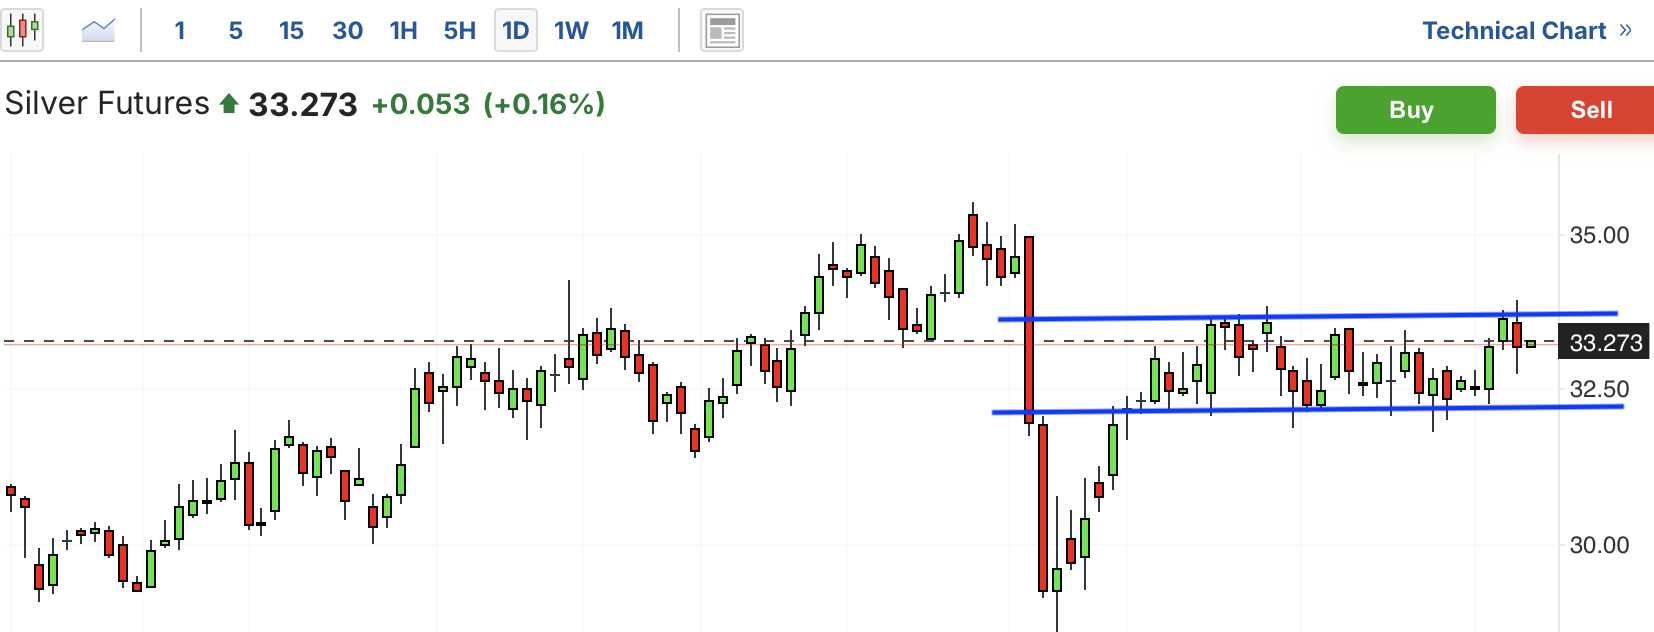Viewport: 1654px width, 632px height.
Task: Select the 1W timeframe
Action: coord(572,31)
